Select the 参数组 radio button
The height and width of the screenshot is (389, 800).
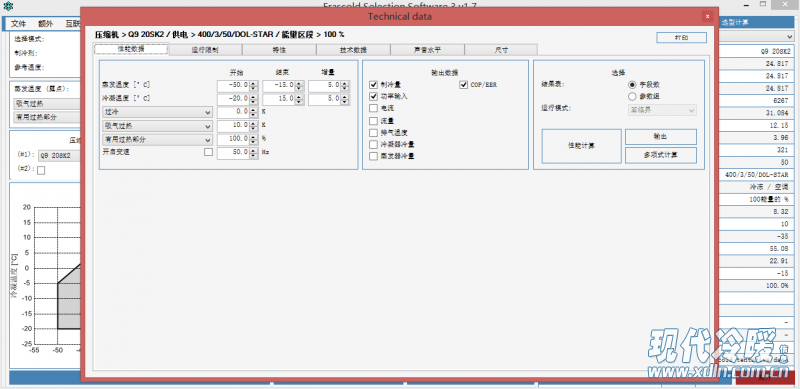point(632,96)
